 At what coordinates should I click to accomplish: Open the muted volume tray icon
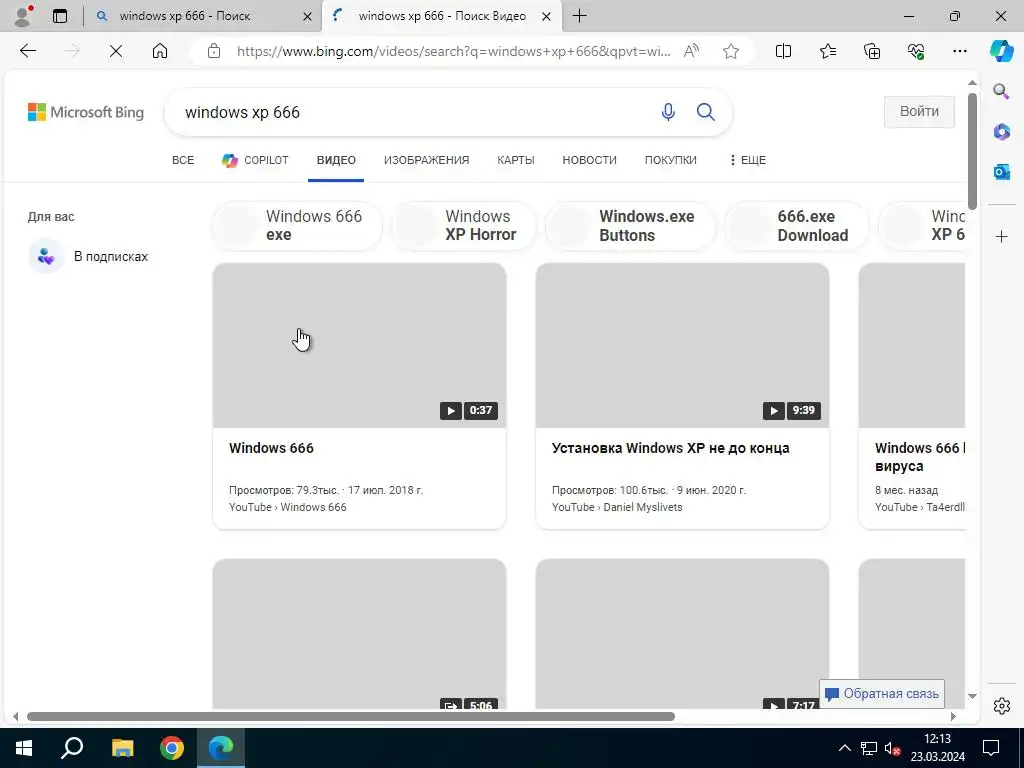point(893,748)
